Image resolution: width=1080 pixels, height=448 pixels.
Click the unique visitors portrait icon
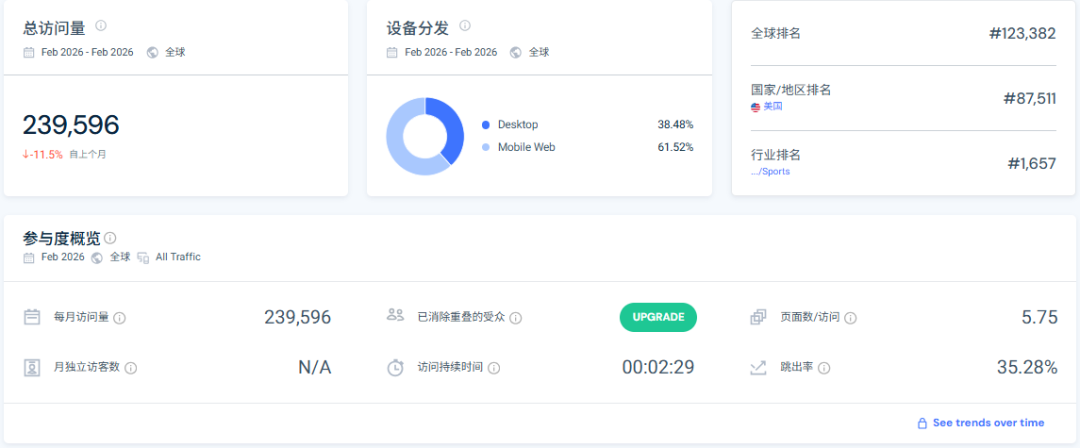pos(32,367)
